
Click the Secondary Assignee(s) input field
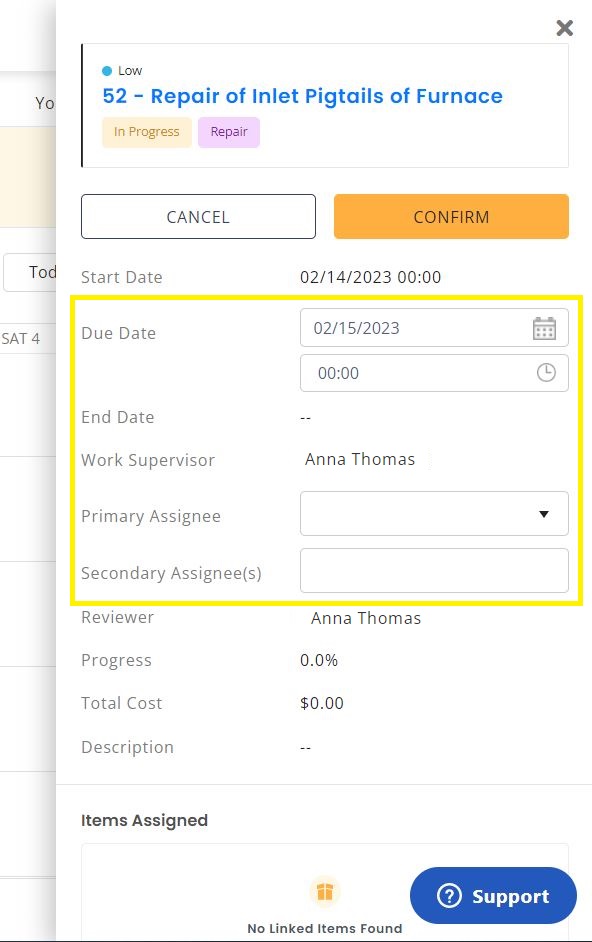pyautogui.click(x=434, y=570)
